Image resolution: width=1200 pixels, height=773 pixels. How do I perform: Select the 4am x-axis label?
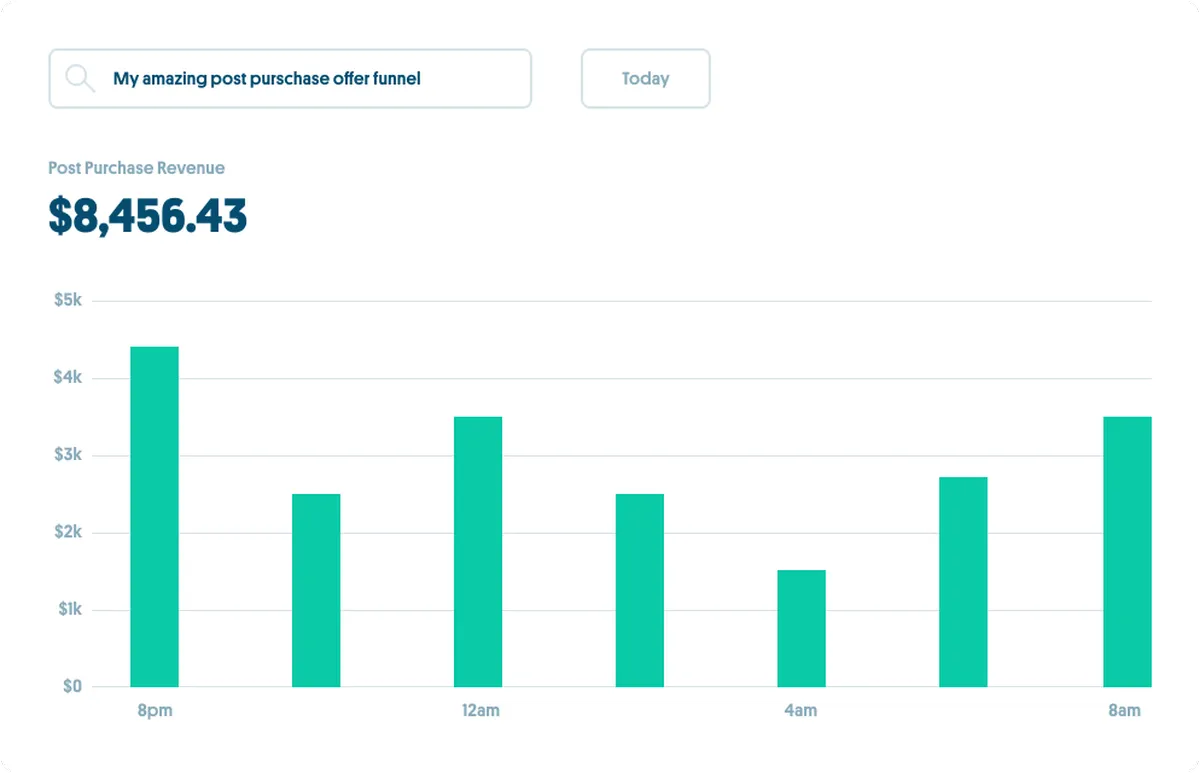point(800,711)
